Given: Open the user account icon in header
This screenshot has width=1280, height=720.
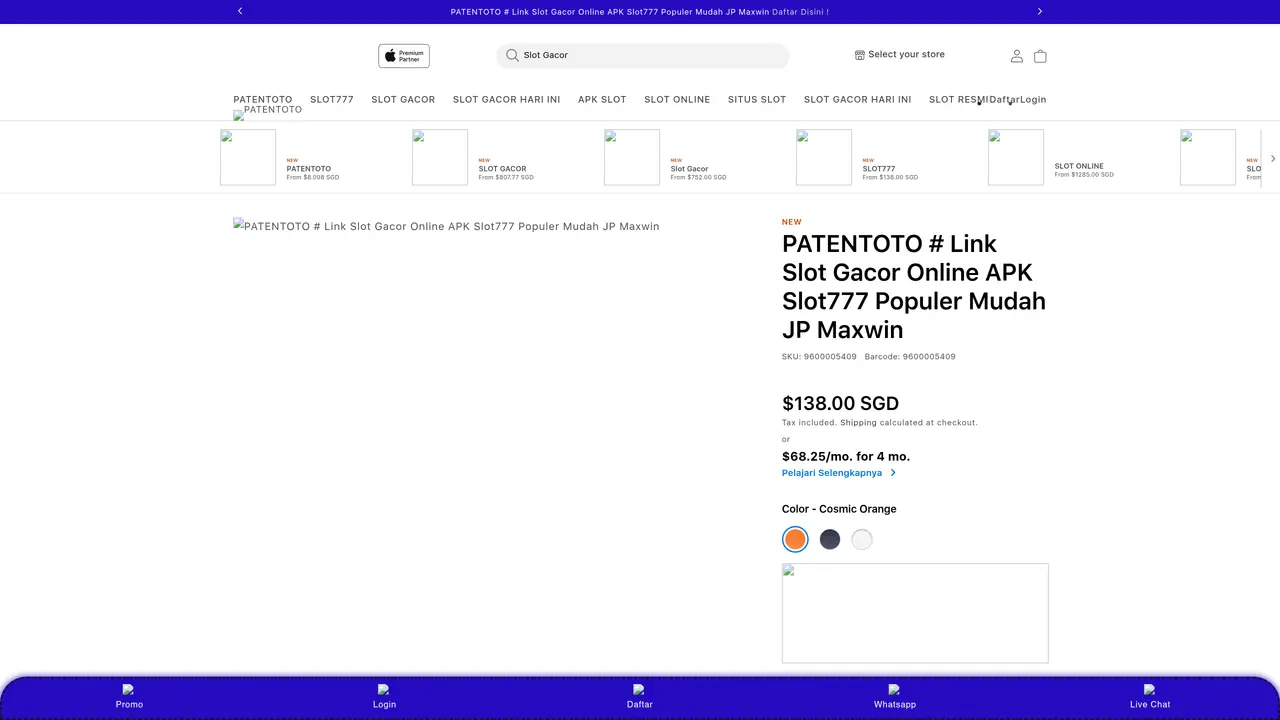Looking at the screenshot, I should 1017,56.
